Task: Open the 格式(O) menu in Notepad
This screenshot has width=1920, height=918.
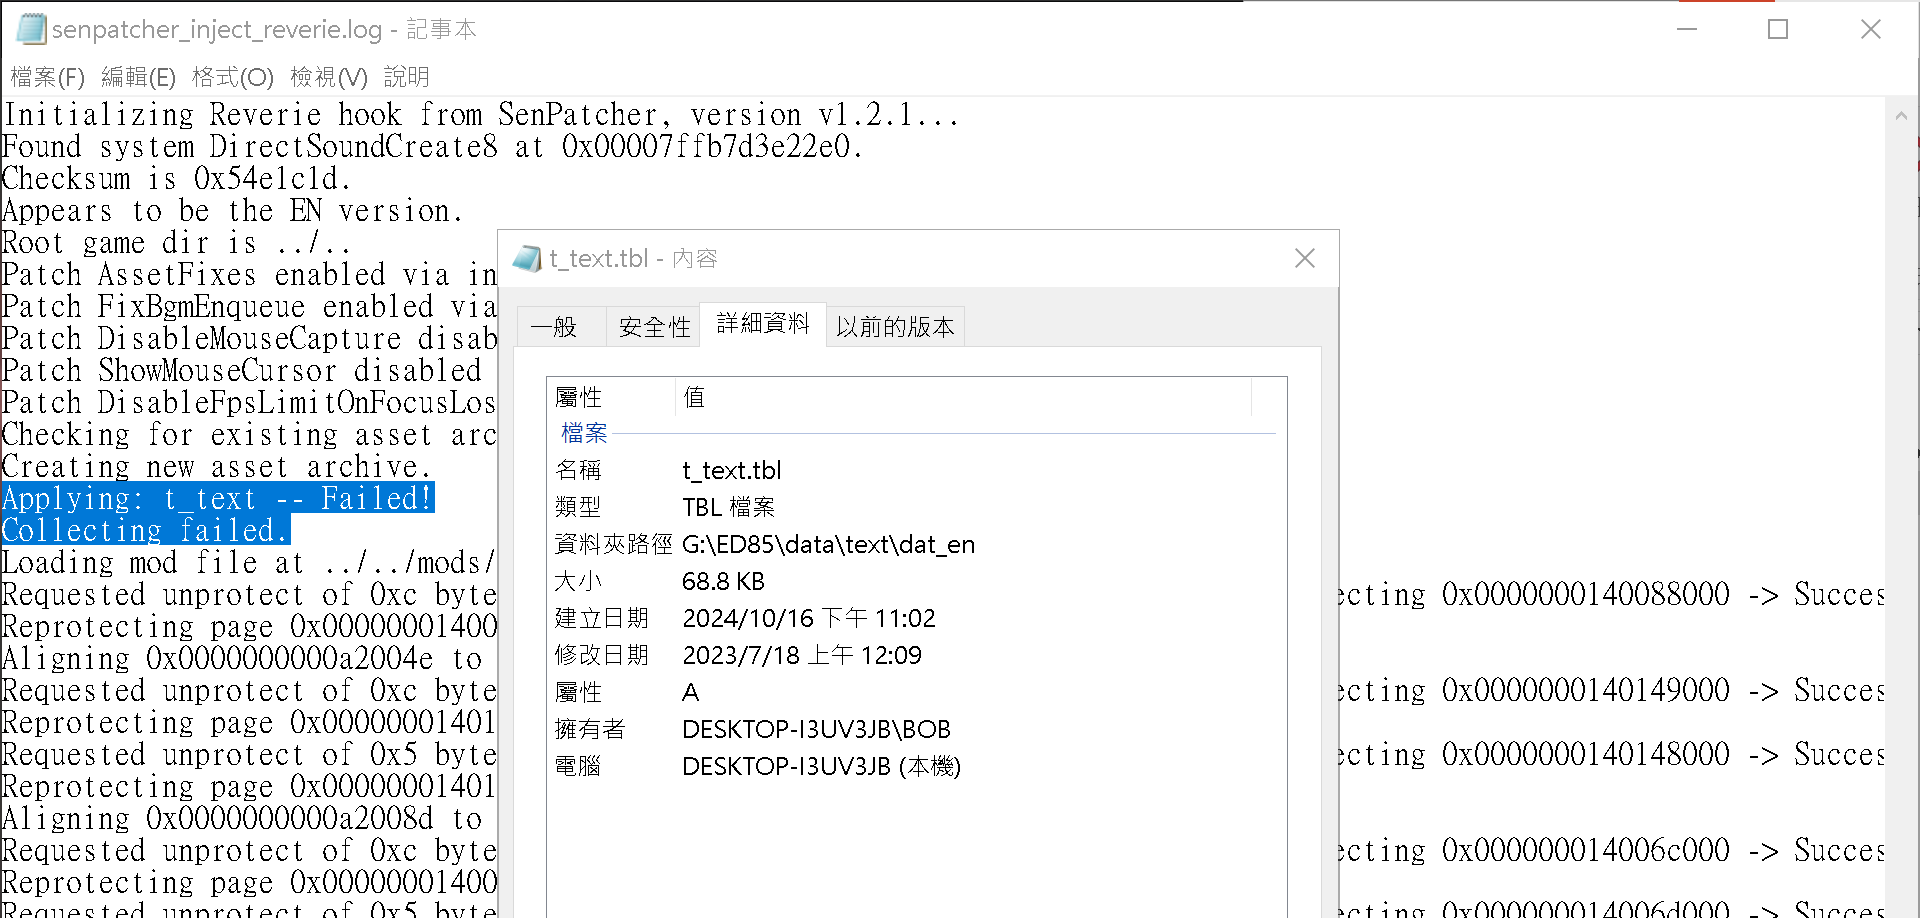Action: coord(232,77)
